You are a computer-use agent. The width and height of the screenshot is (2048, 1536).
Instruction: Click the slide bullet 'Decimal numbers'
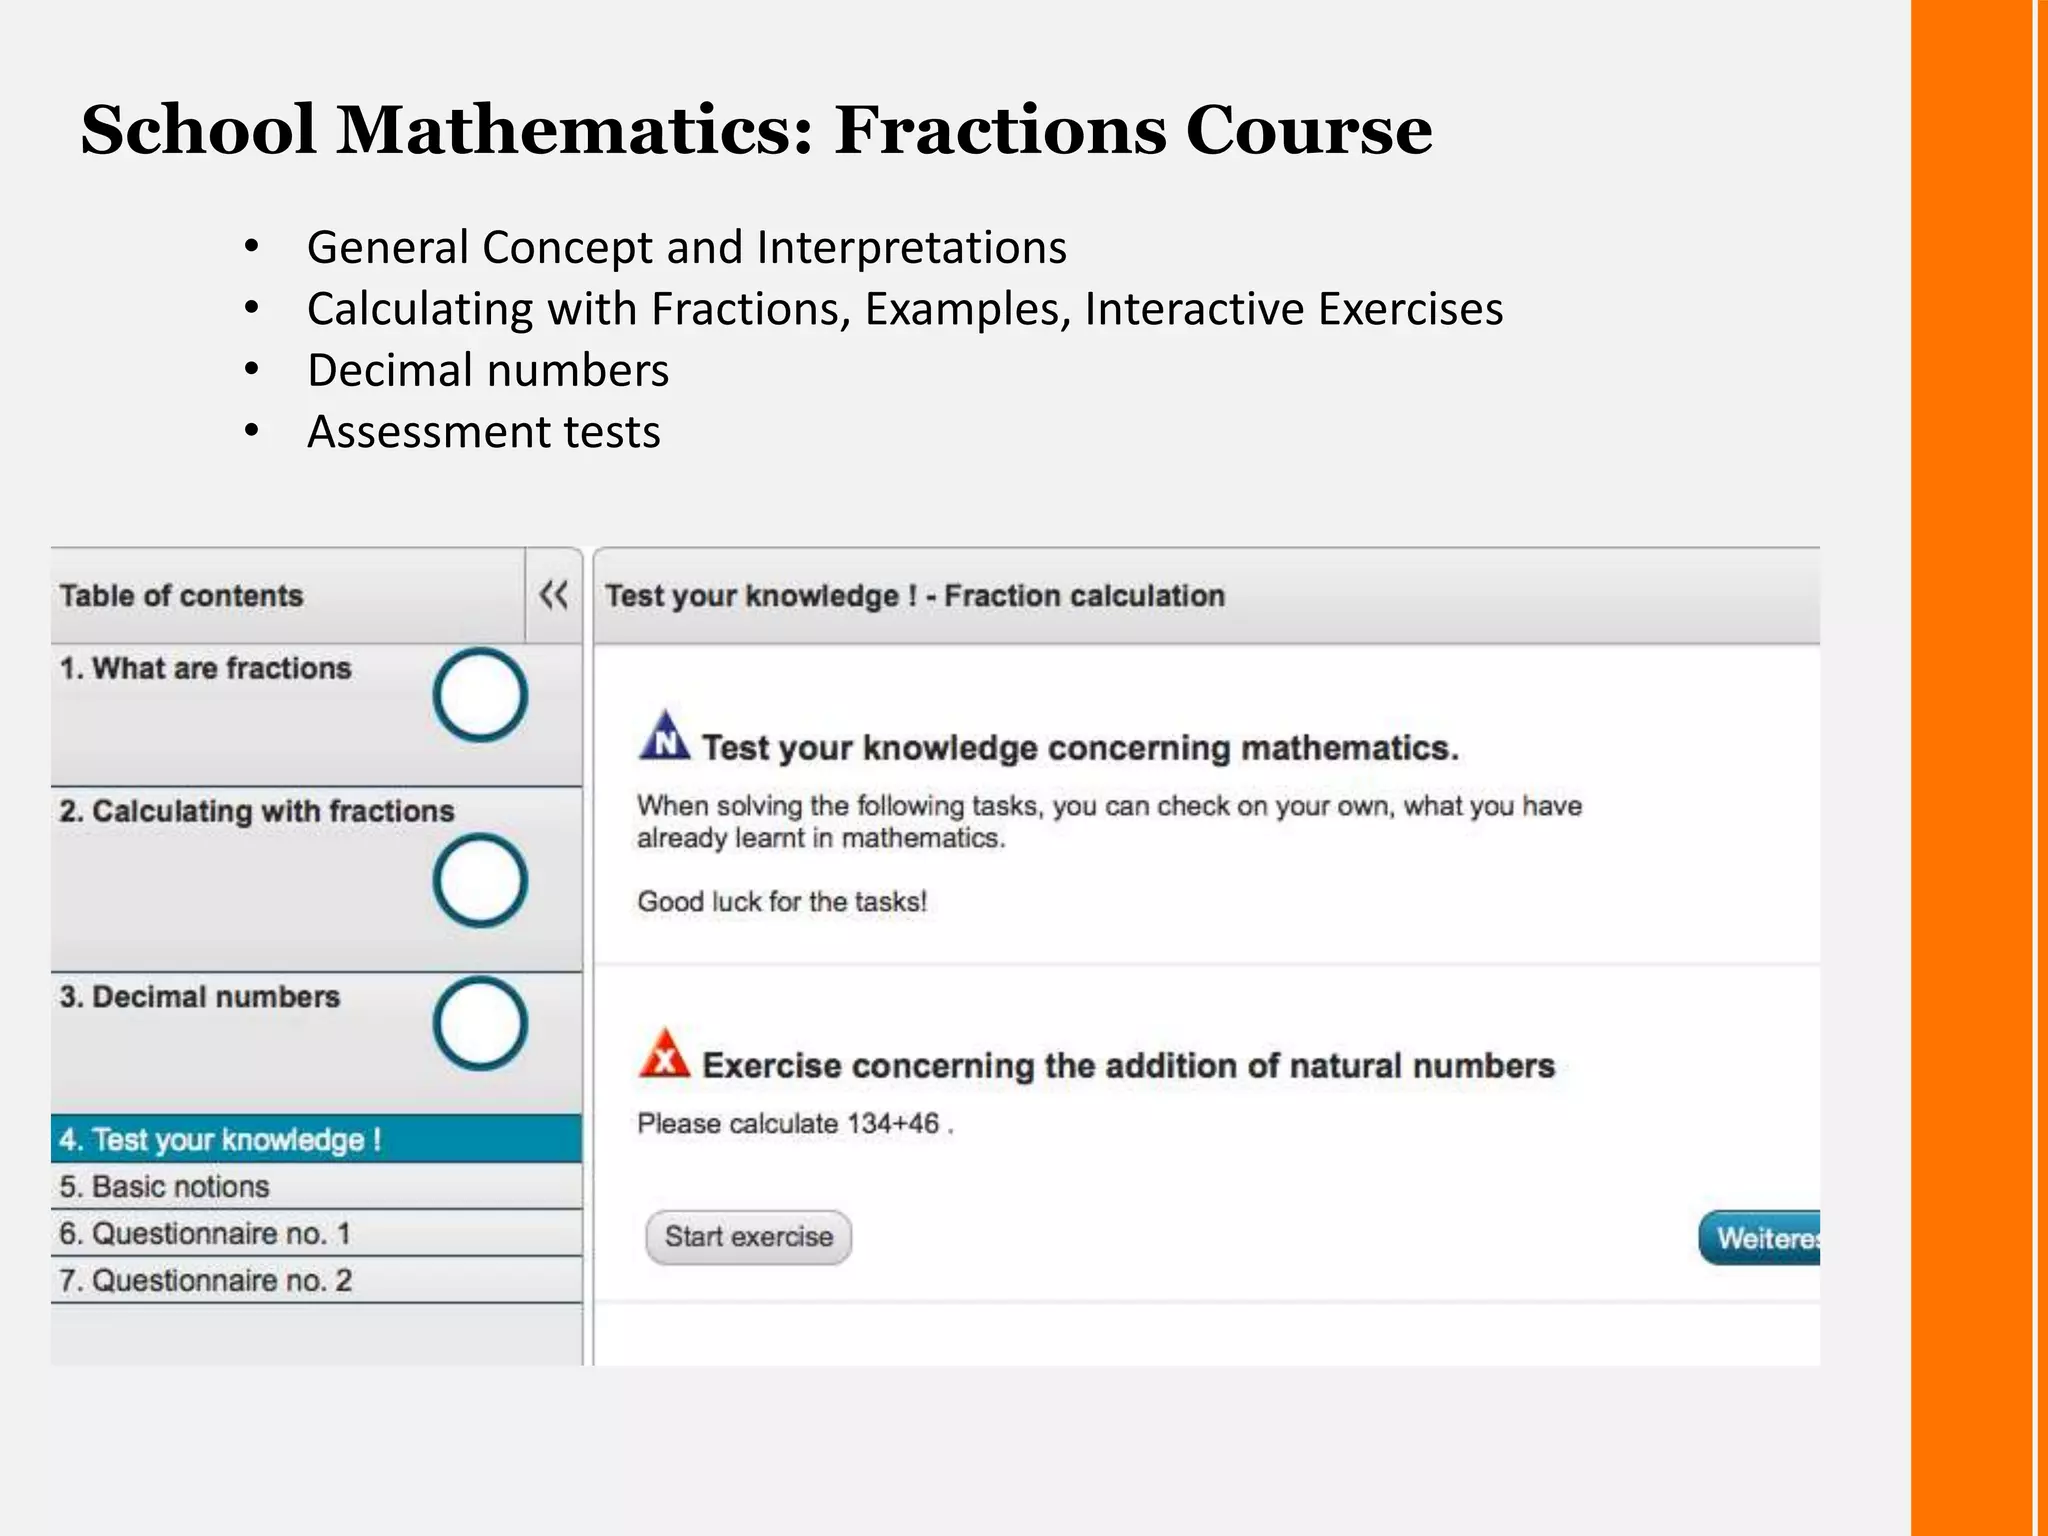point(488,370)
